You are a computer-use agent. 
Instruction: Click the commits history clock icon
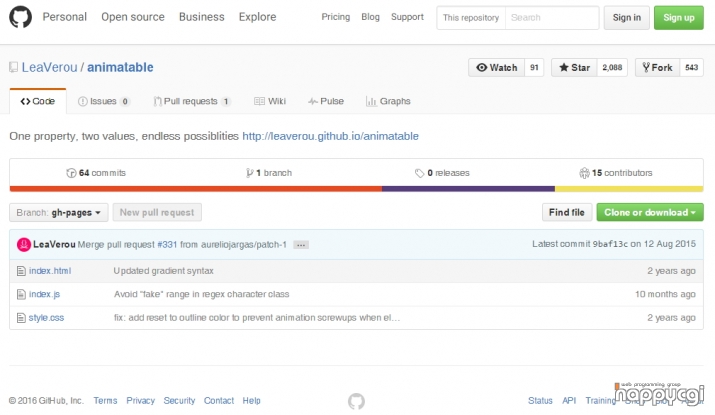tap(71, 173)
